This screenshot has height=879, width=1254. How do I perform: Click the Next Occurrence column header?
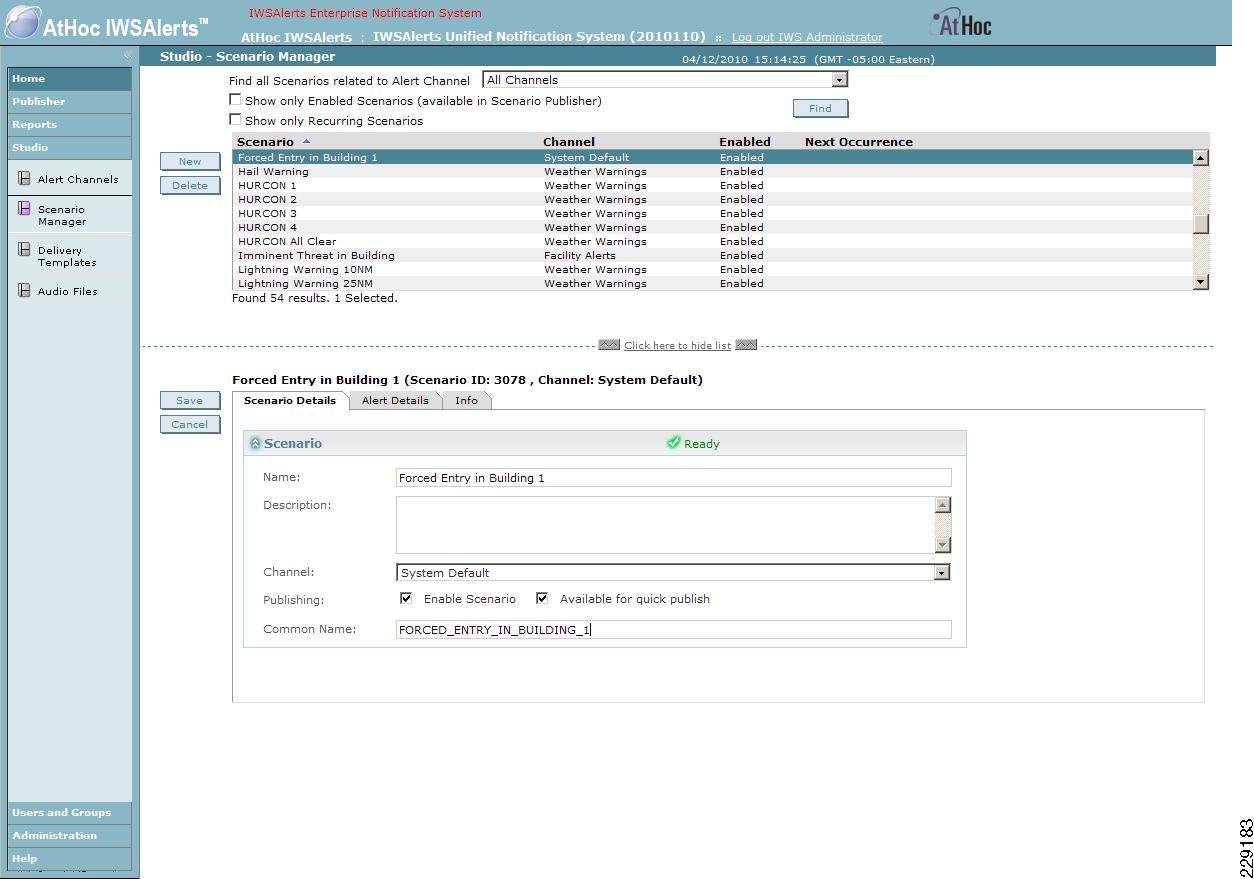pos(859,142)
